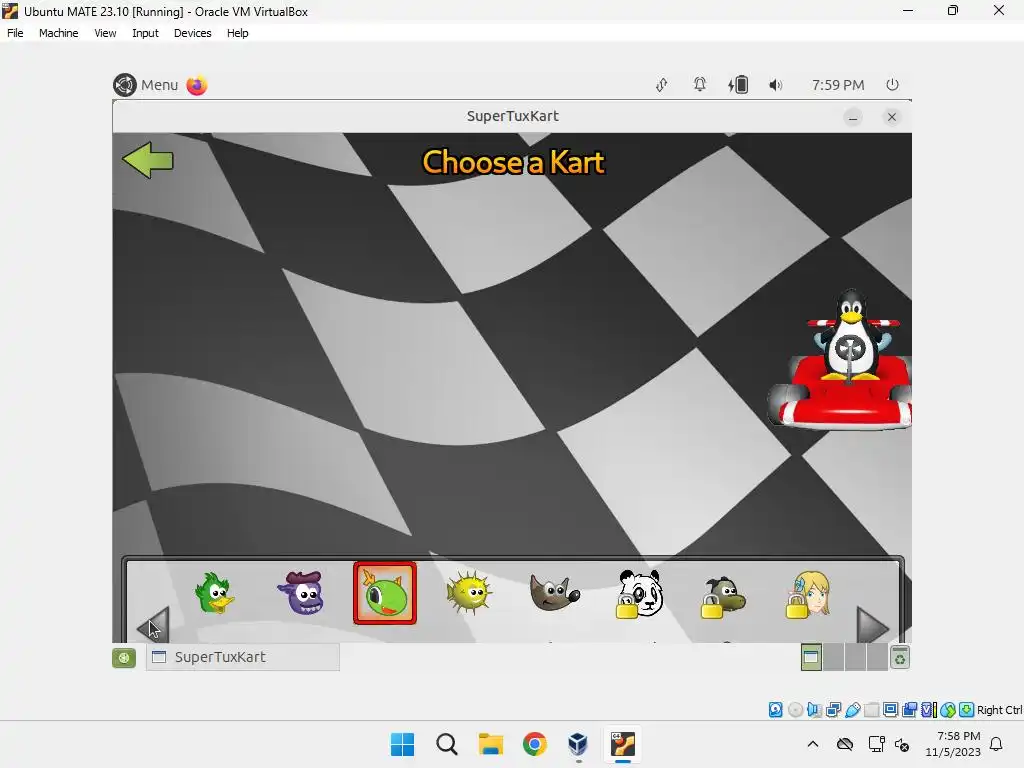Show more karts with right arrow
The width and height of the screenshot is (1024, 768).
point(872,626)
